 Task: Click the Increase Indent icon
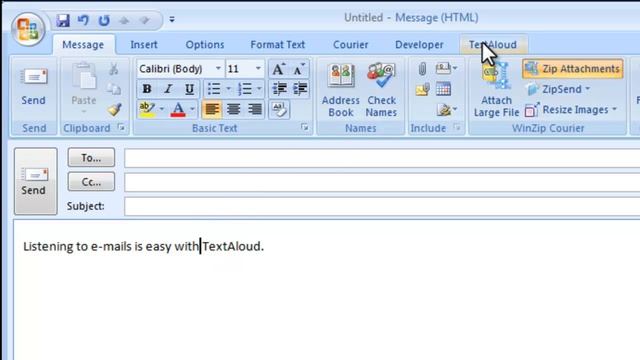[300, 89]
